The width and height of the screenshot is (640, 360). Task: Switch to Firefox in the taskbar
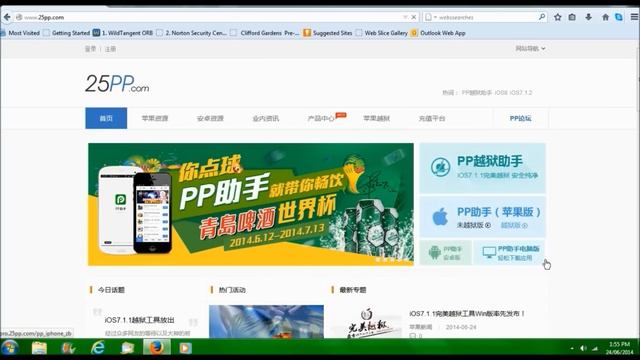point(156,348)
